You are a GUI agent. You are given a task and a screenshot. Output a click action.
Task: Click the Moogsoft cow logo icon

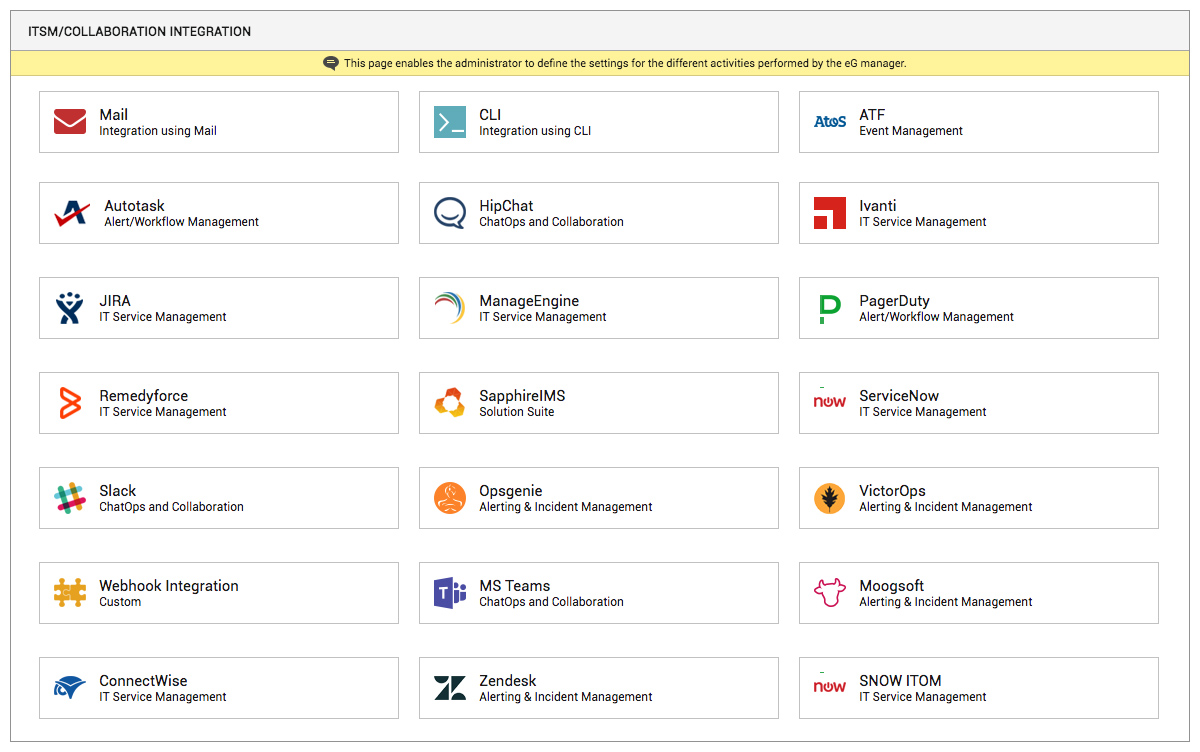830,593
